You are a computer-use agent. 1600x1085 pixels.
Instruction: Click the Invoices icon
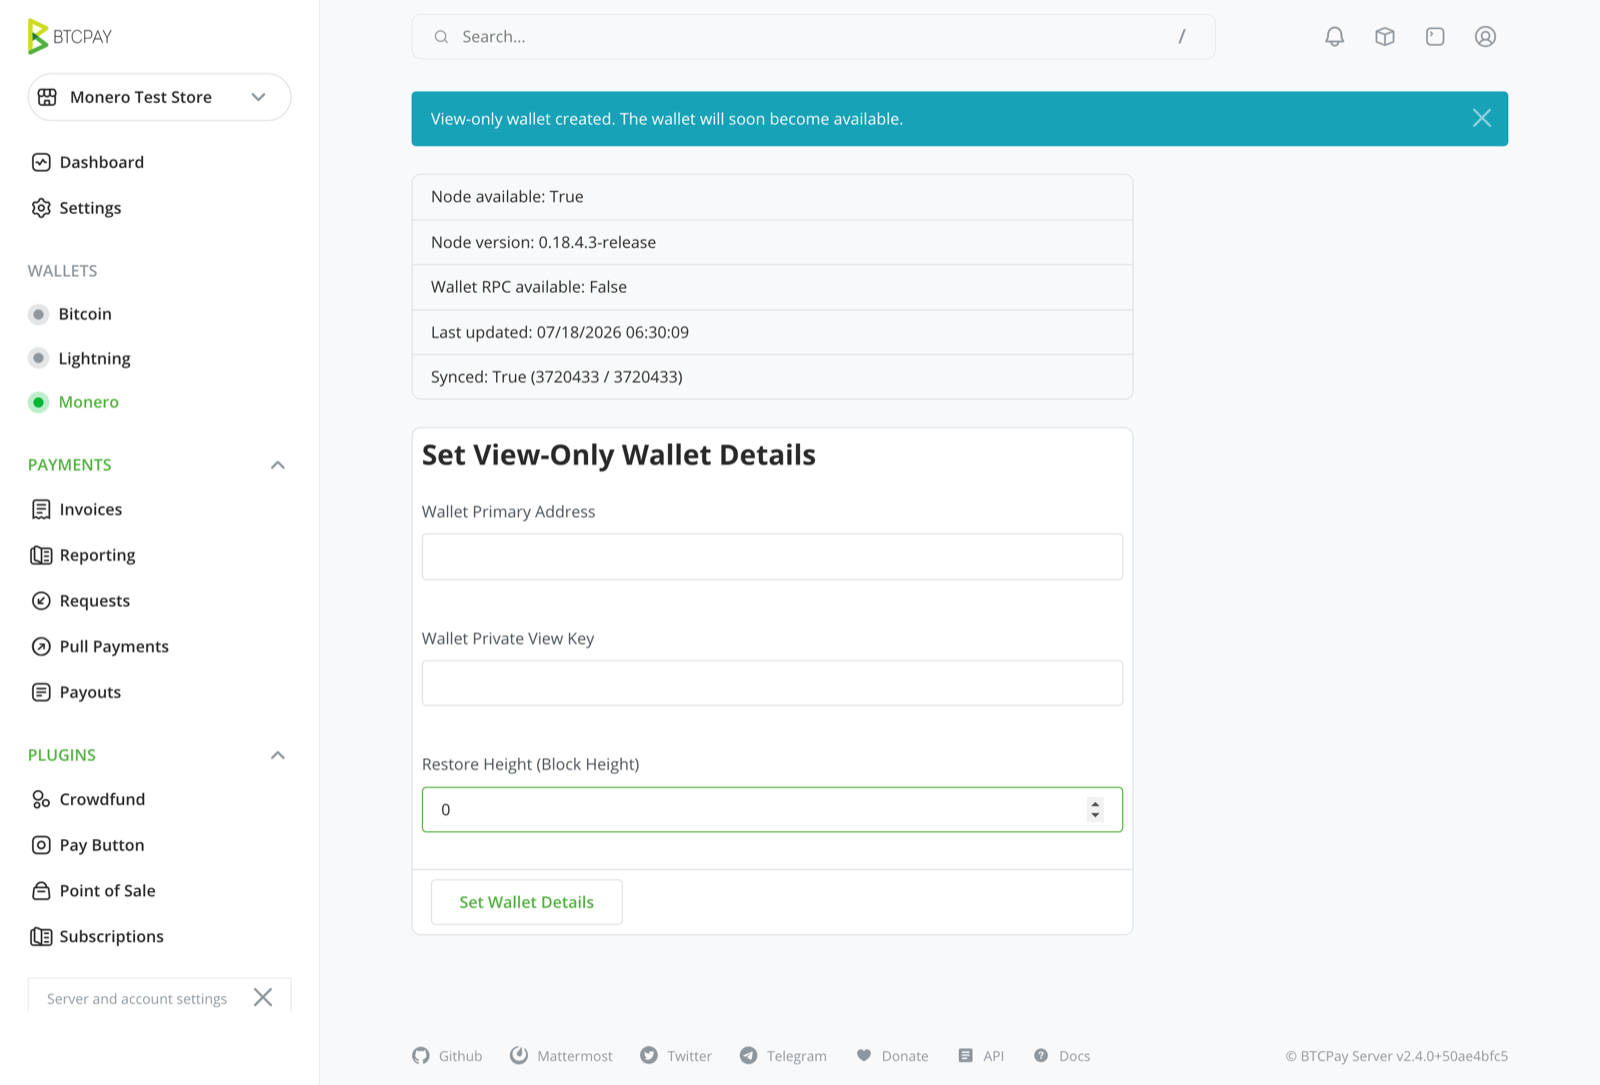click(41, 509)
